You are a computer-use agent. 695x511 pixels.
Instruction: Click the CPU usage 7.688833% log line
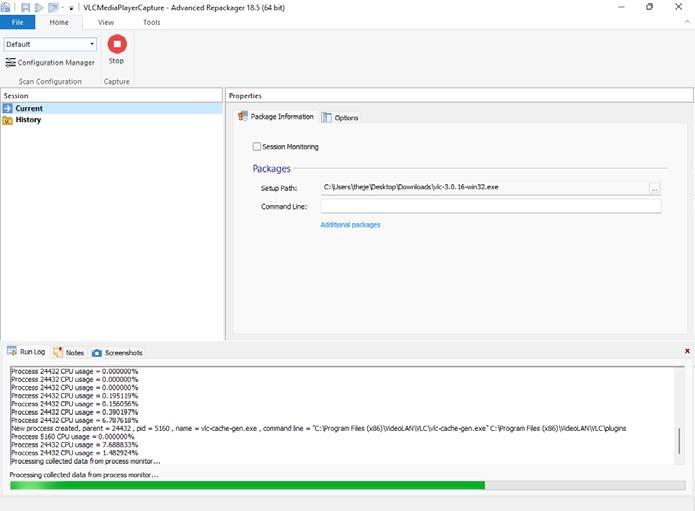tap(74, 445)
